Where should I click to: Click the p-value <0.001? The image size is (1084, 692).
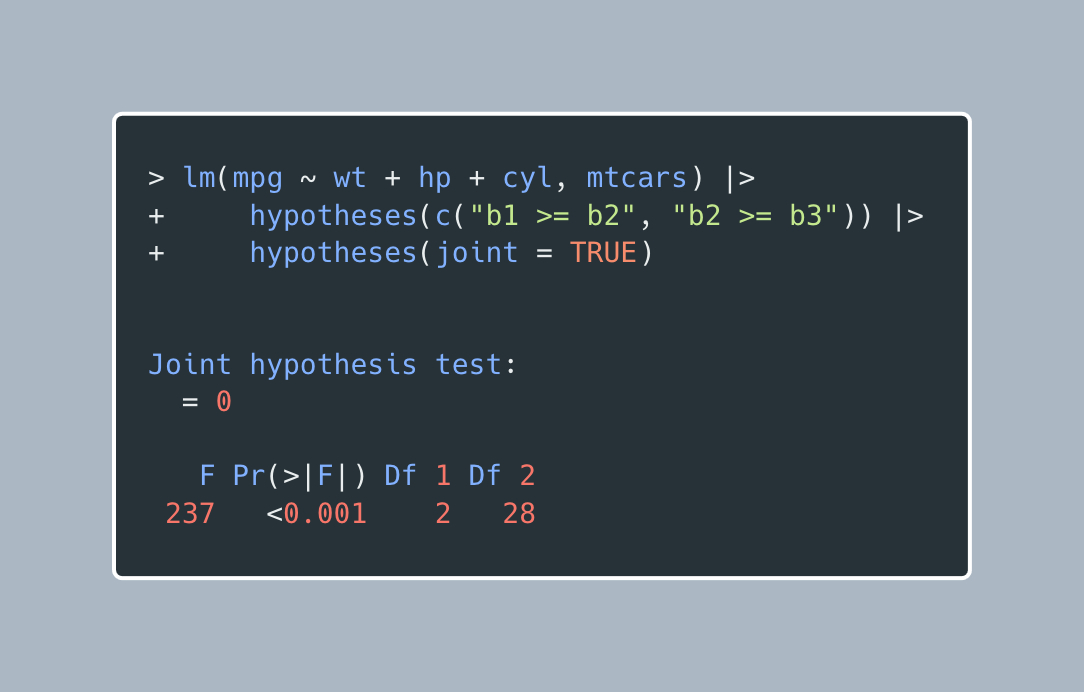click(x=317, y=514)
